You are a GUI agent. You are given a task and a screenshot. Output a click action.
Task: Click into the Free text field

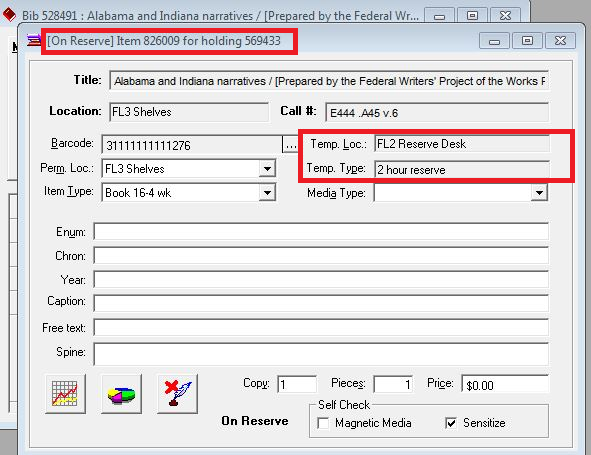point(321,327)
